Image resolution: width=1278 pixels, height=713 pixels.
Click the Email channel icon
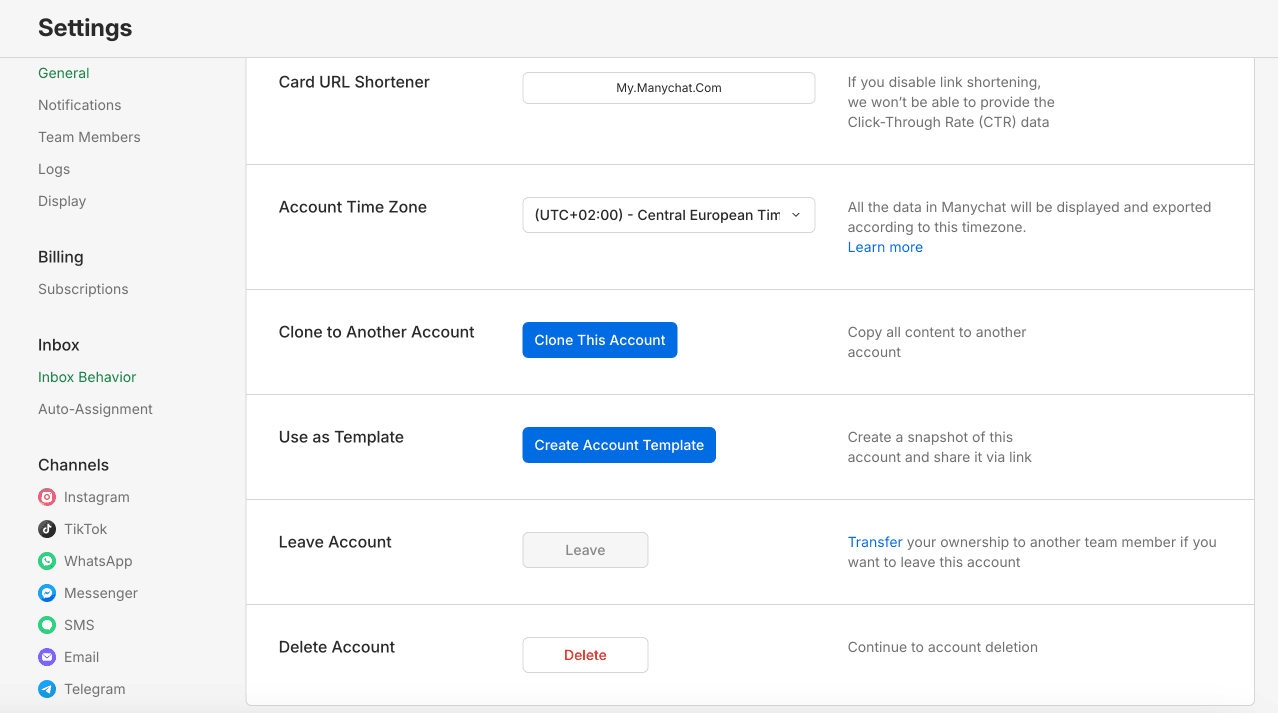click(47, 657)
